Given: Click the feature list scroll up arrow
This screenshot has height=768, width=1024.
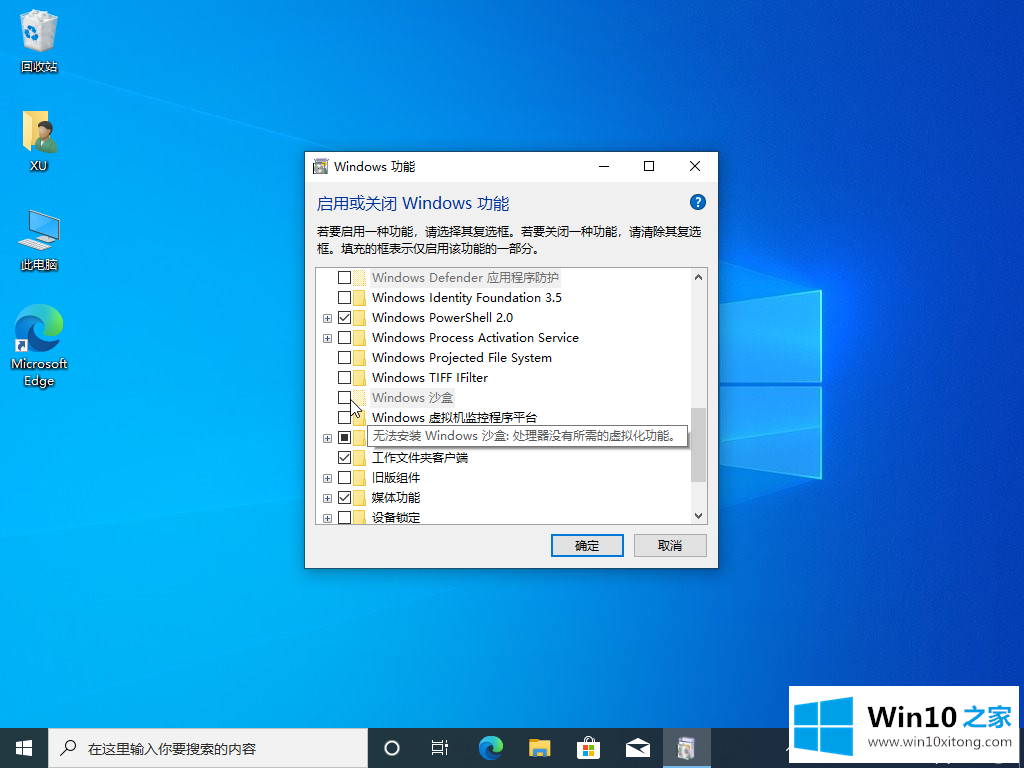Looking at the screenshot, I should [699, 277].
